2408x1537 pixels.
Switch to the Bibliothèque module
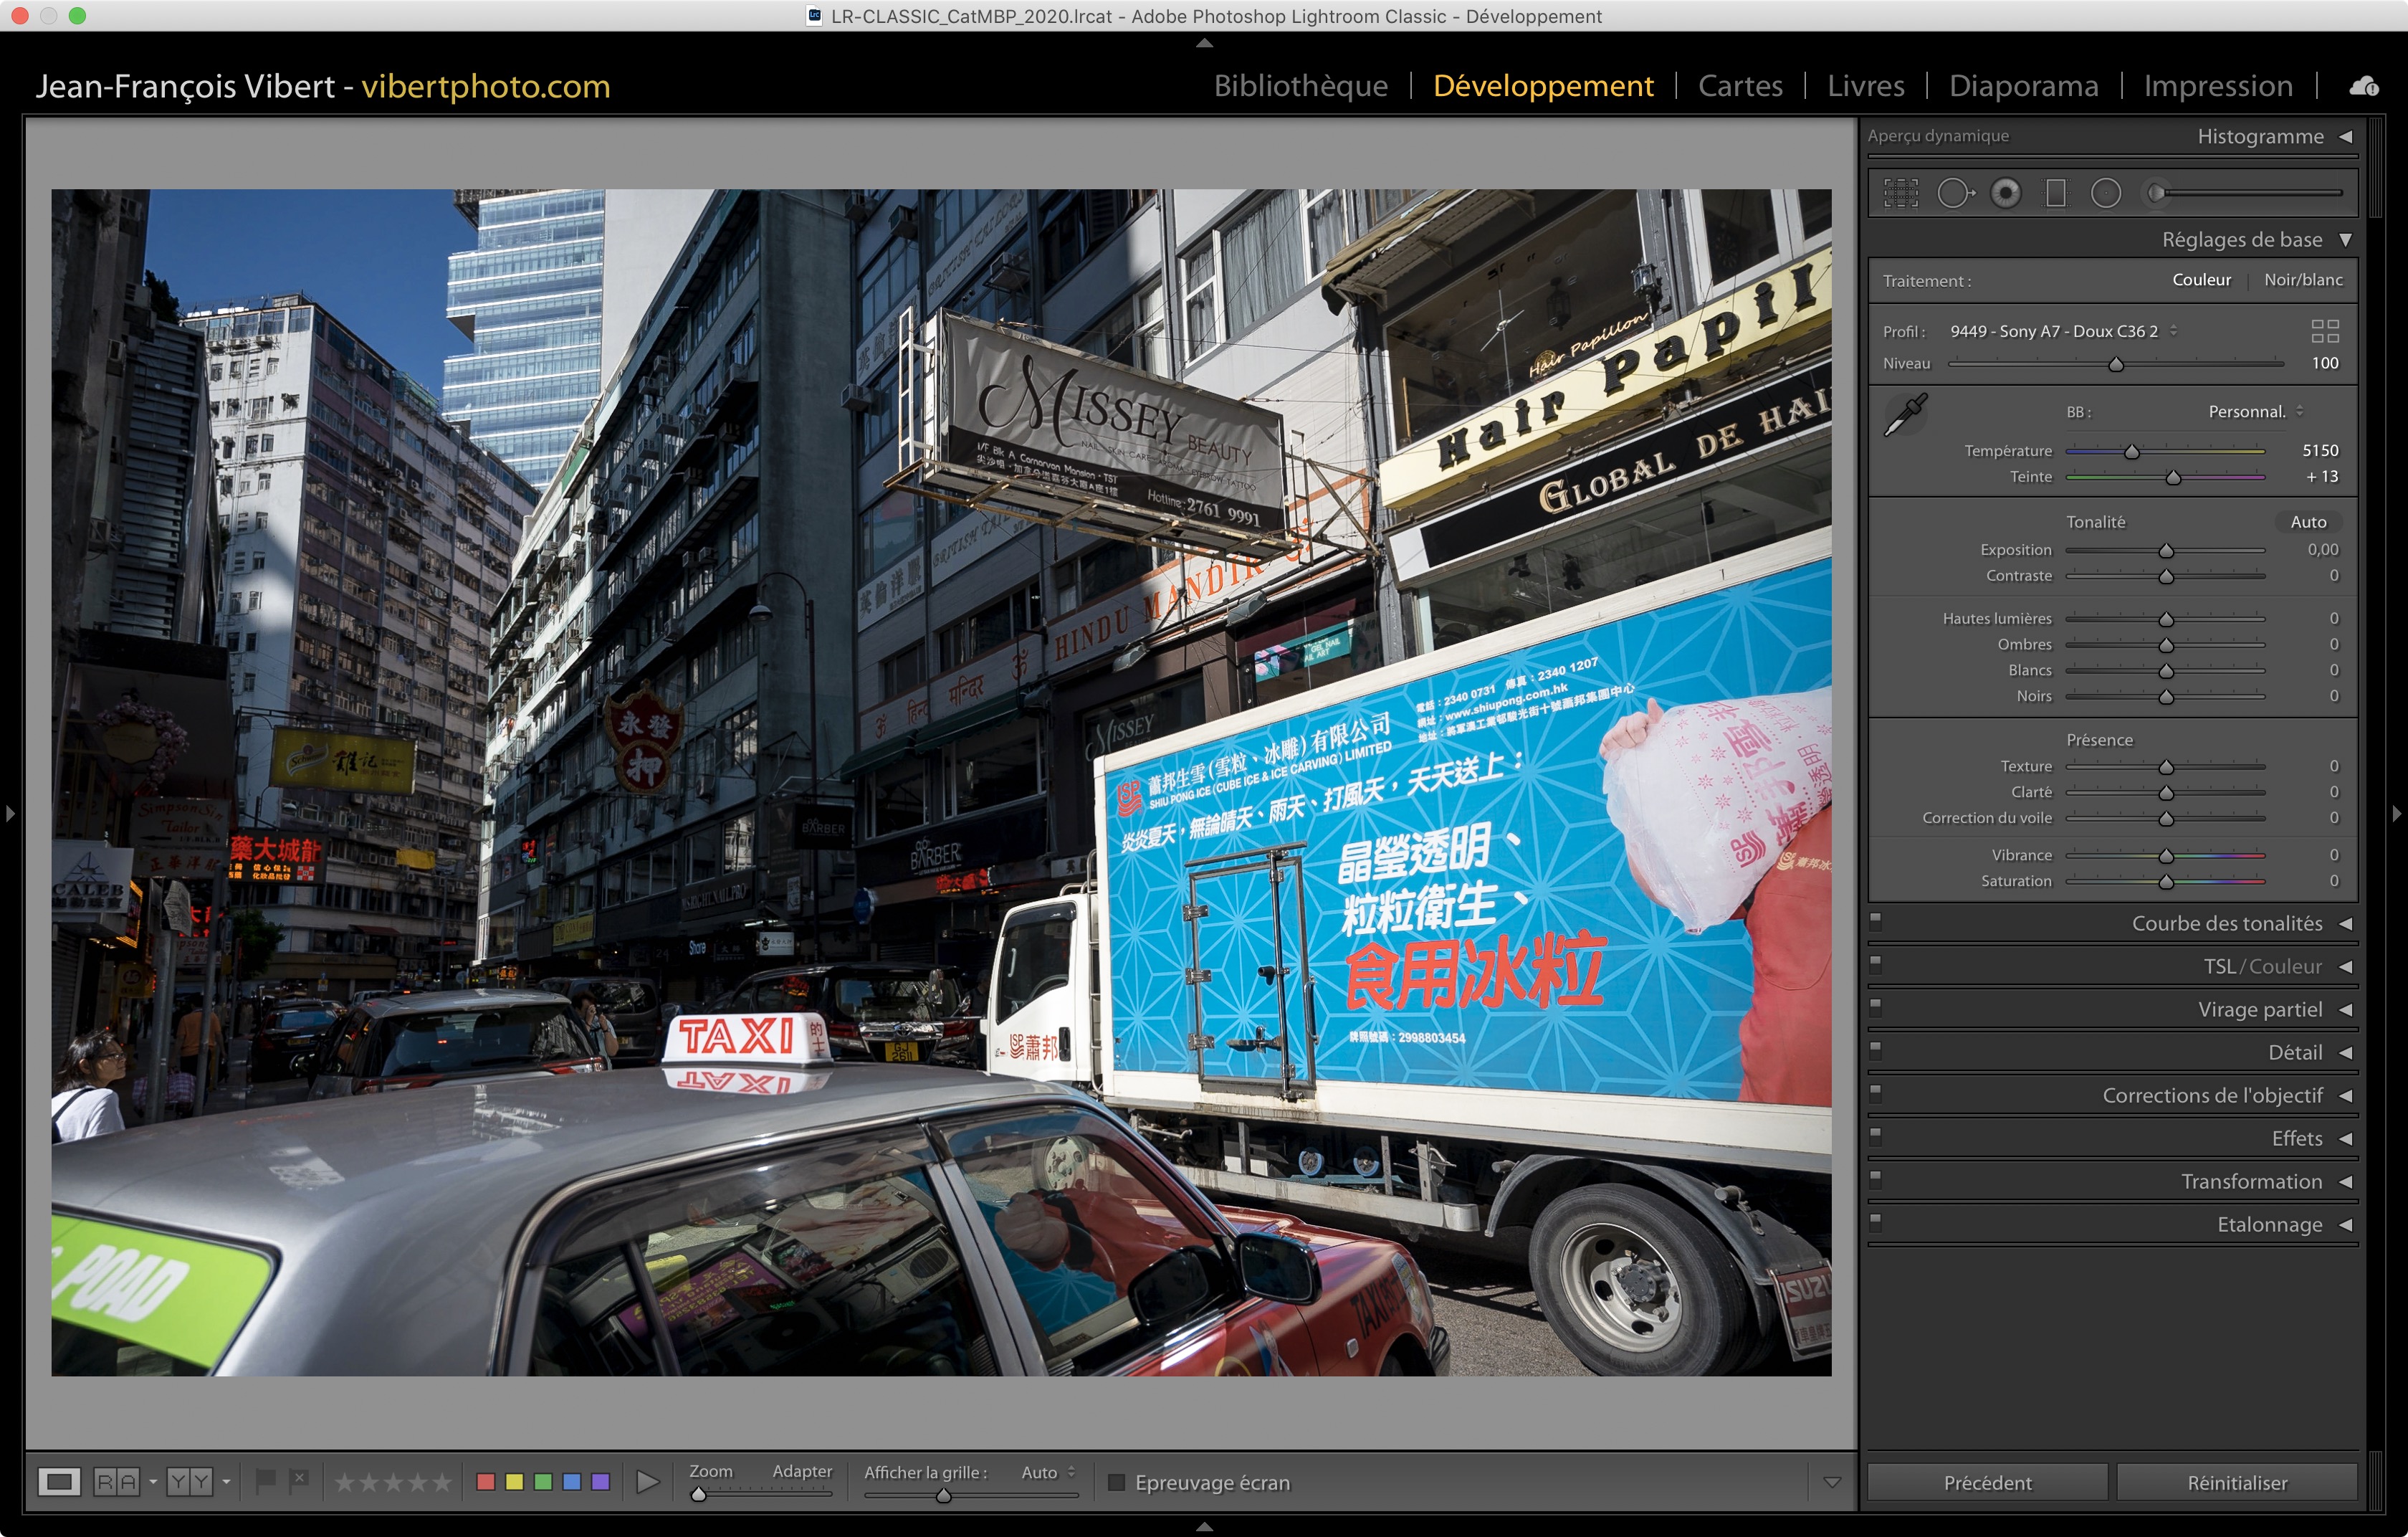(x=1300, y=86)
